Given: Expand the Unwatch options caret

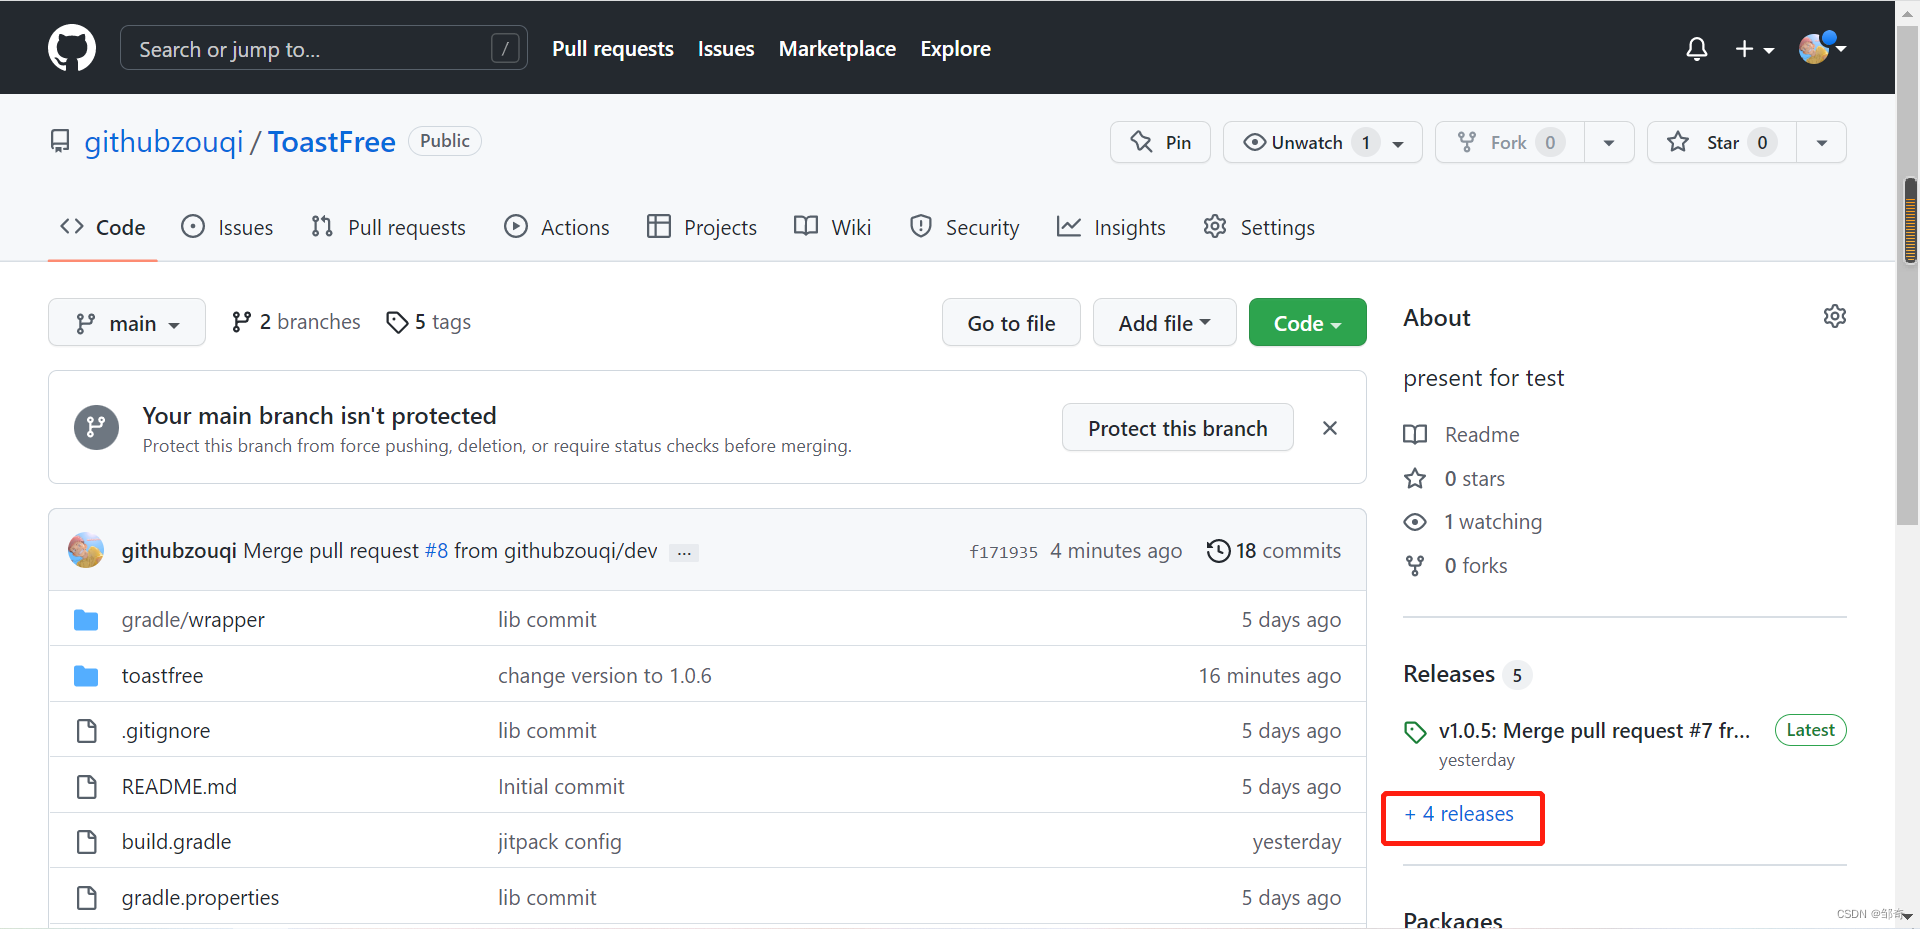Looking at the screenshot, I should pyautogui.click(x=1399, y=143).
